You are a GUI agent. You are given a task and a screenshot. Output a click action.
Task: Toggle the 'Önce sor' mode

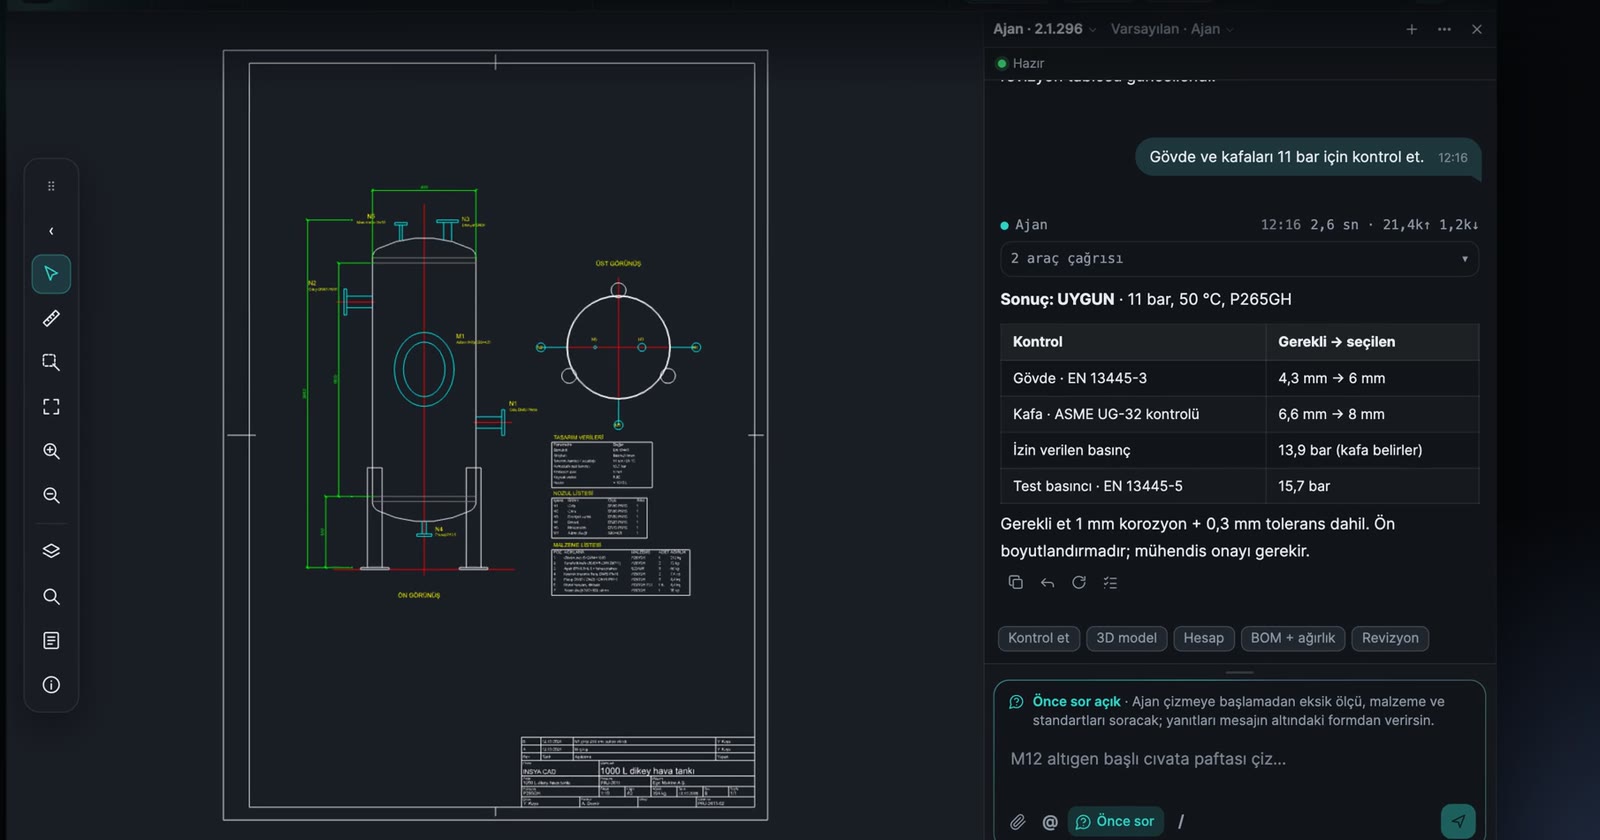(x=1116, y=821)
